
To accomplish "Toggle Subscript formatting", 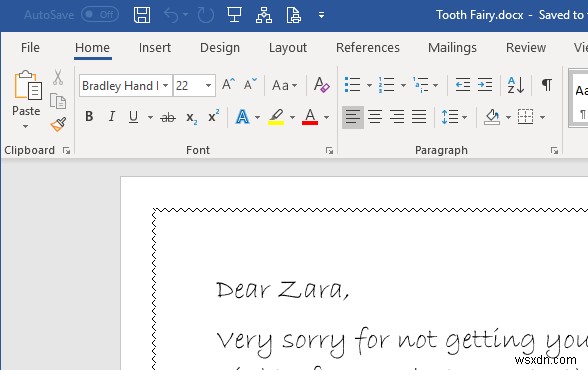I will pyautogui.click(x=191, y=118).
